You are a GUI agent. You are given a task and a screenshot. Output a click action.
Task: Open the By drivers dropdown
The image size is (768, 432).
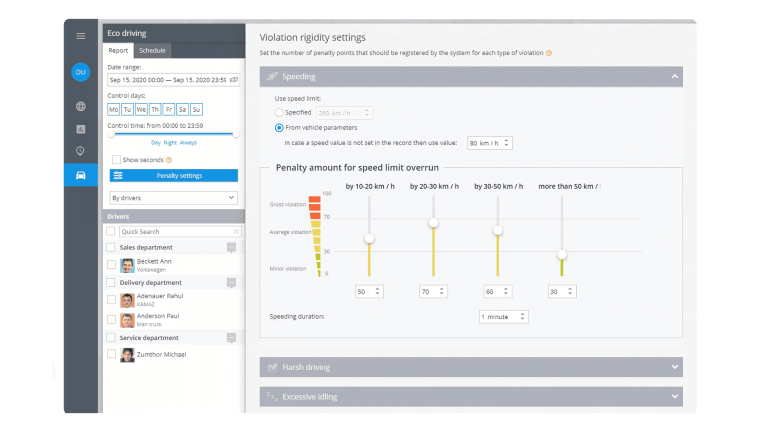point(174,198)
